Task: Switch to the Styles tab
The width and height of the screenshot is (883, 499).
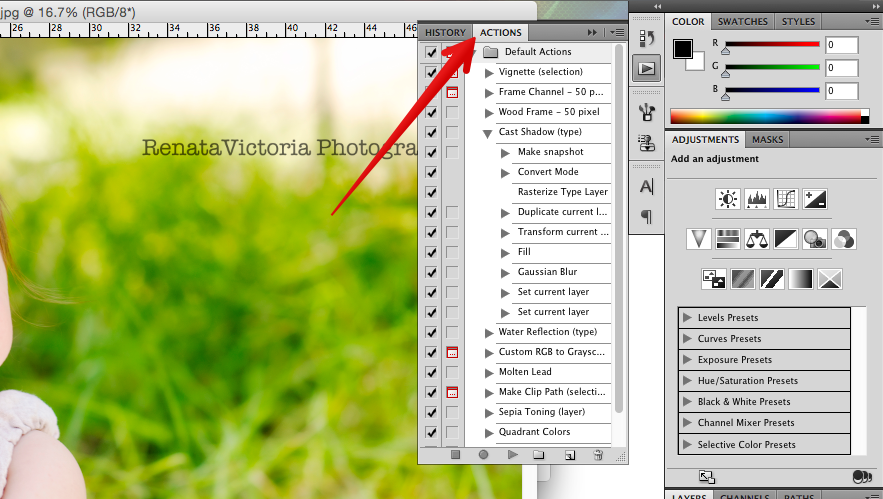Action: point(798,21)
